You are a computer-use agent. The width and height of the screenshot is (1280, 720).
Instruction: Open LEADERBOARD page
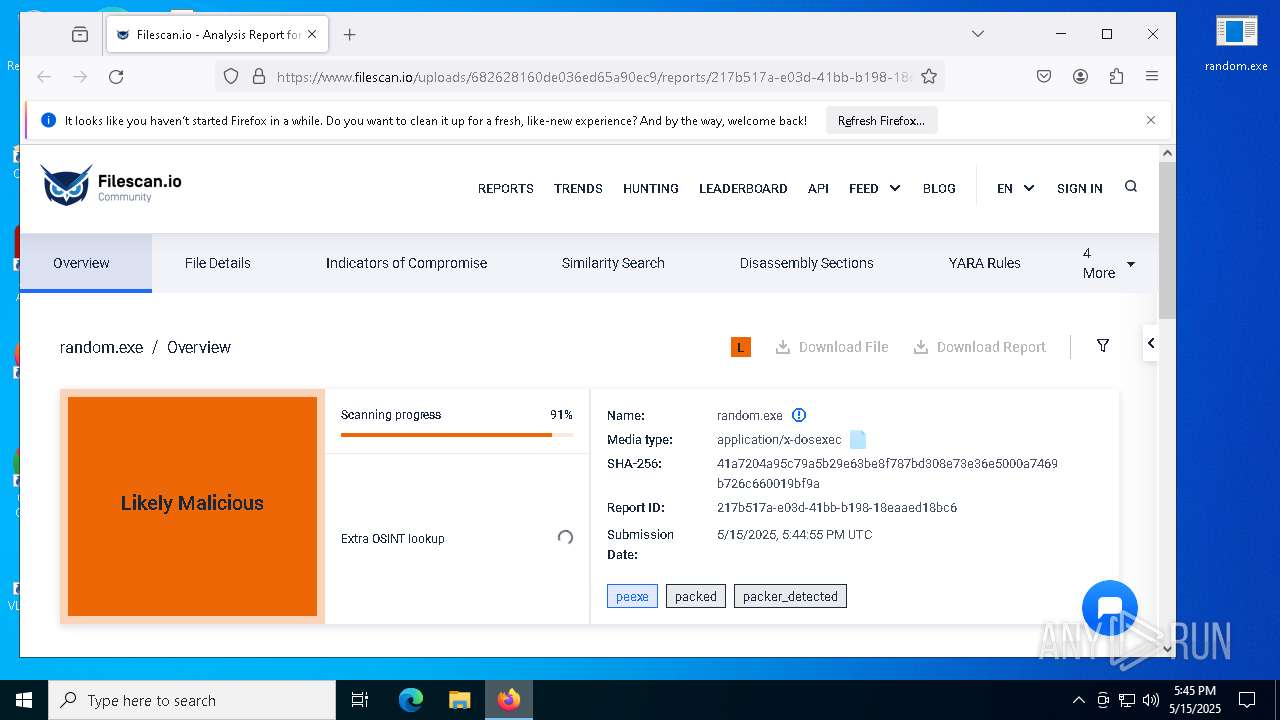[743, 188]
